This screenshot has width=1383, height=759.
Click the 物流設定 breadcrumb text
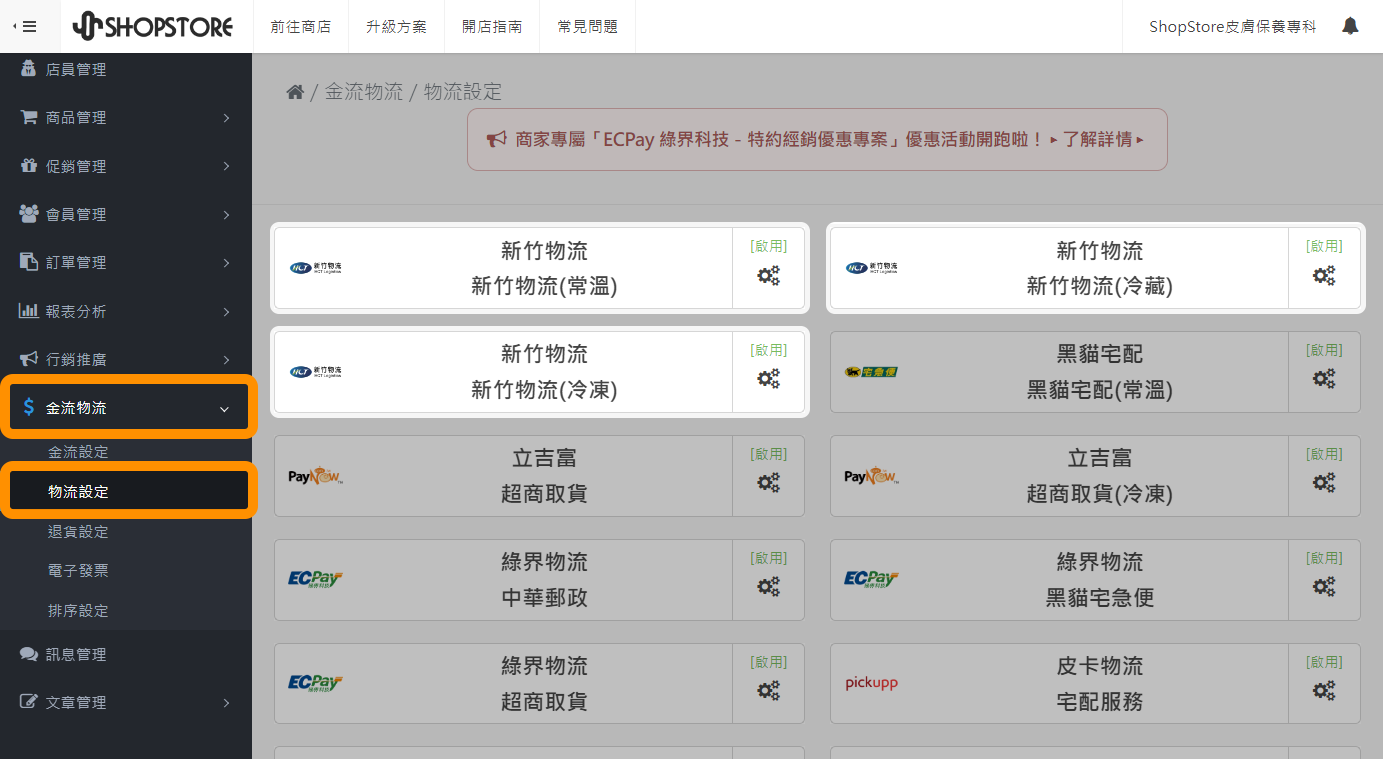[x=463, y=92]
